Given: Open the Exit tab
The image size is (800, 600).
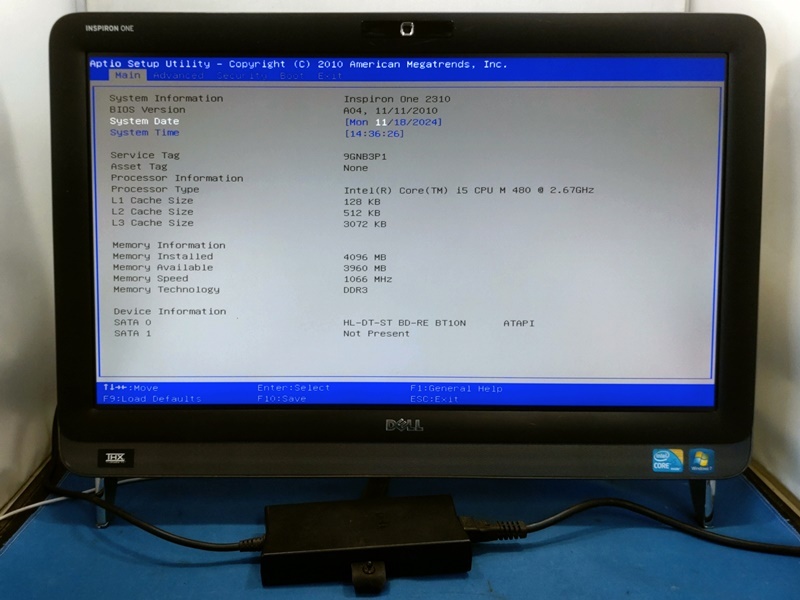Looking at the screenshot, I should coord(330,76).
